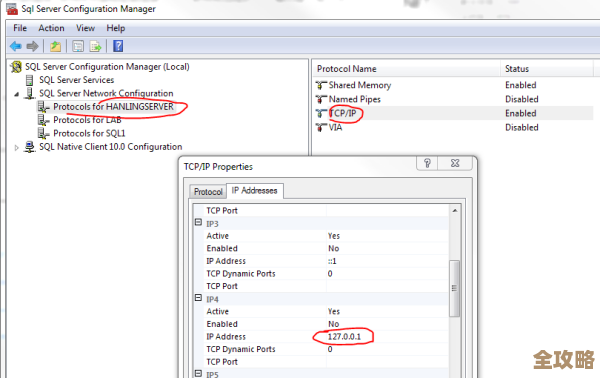
Task: Click the VIA protocol icon
Action: (x=321, y=127)
